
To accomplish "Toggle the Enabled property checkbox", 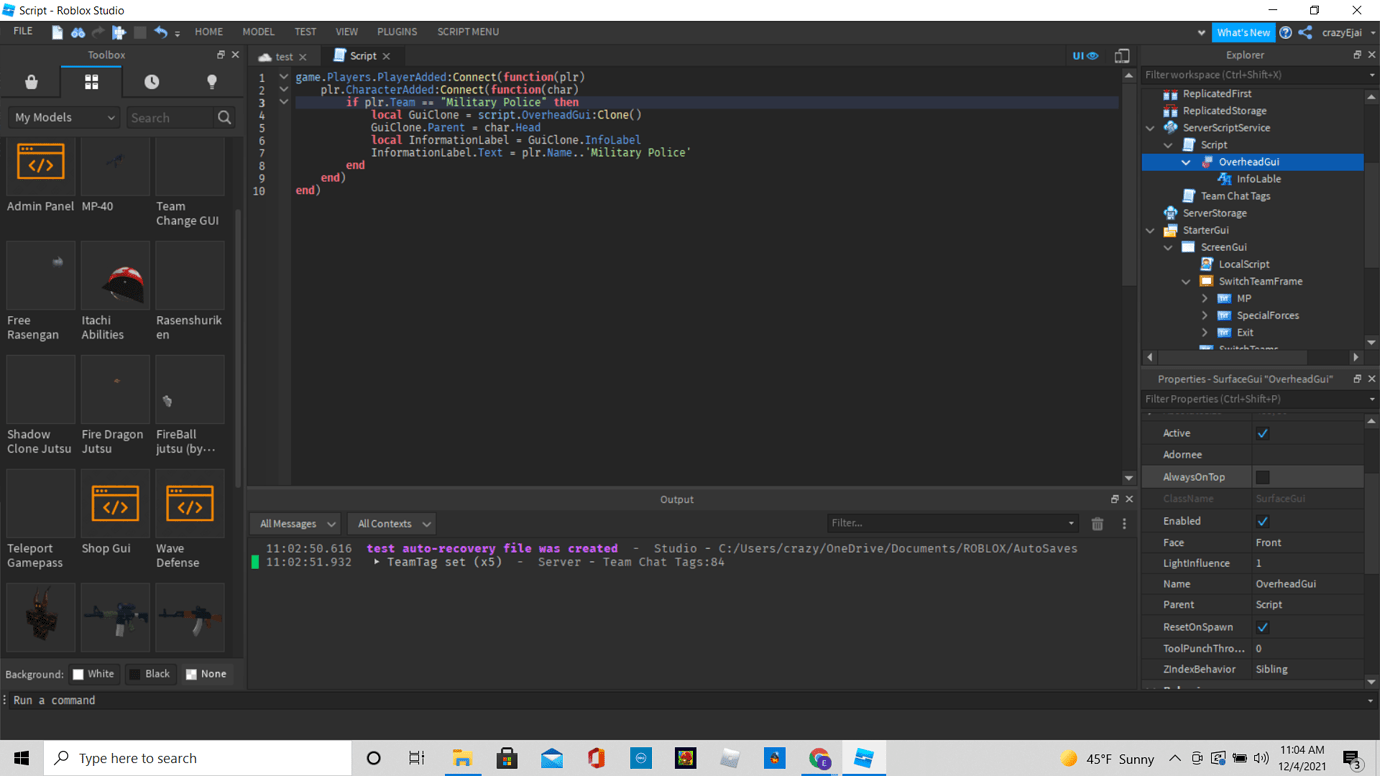I will (x=1262, y=521).
